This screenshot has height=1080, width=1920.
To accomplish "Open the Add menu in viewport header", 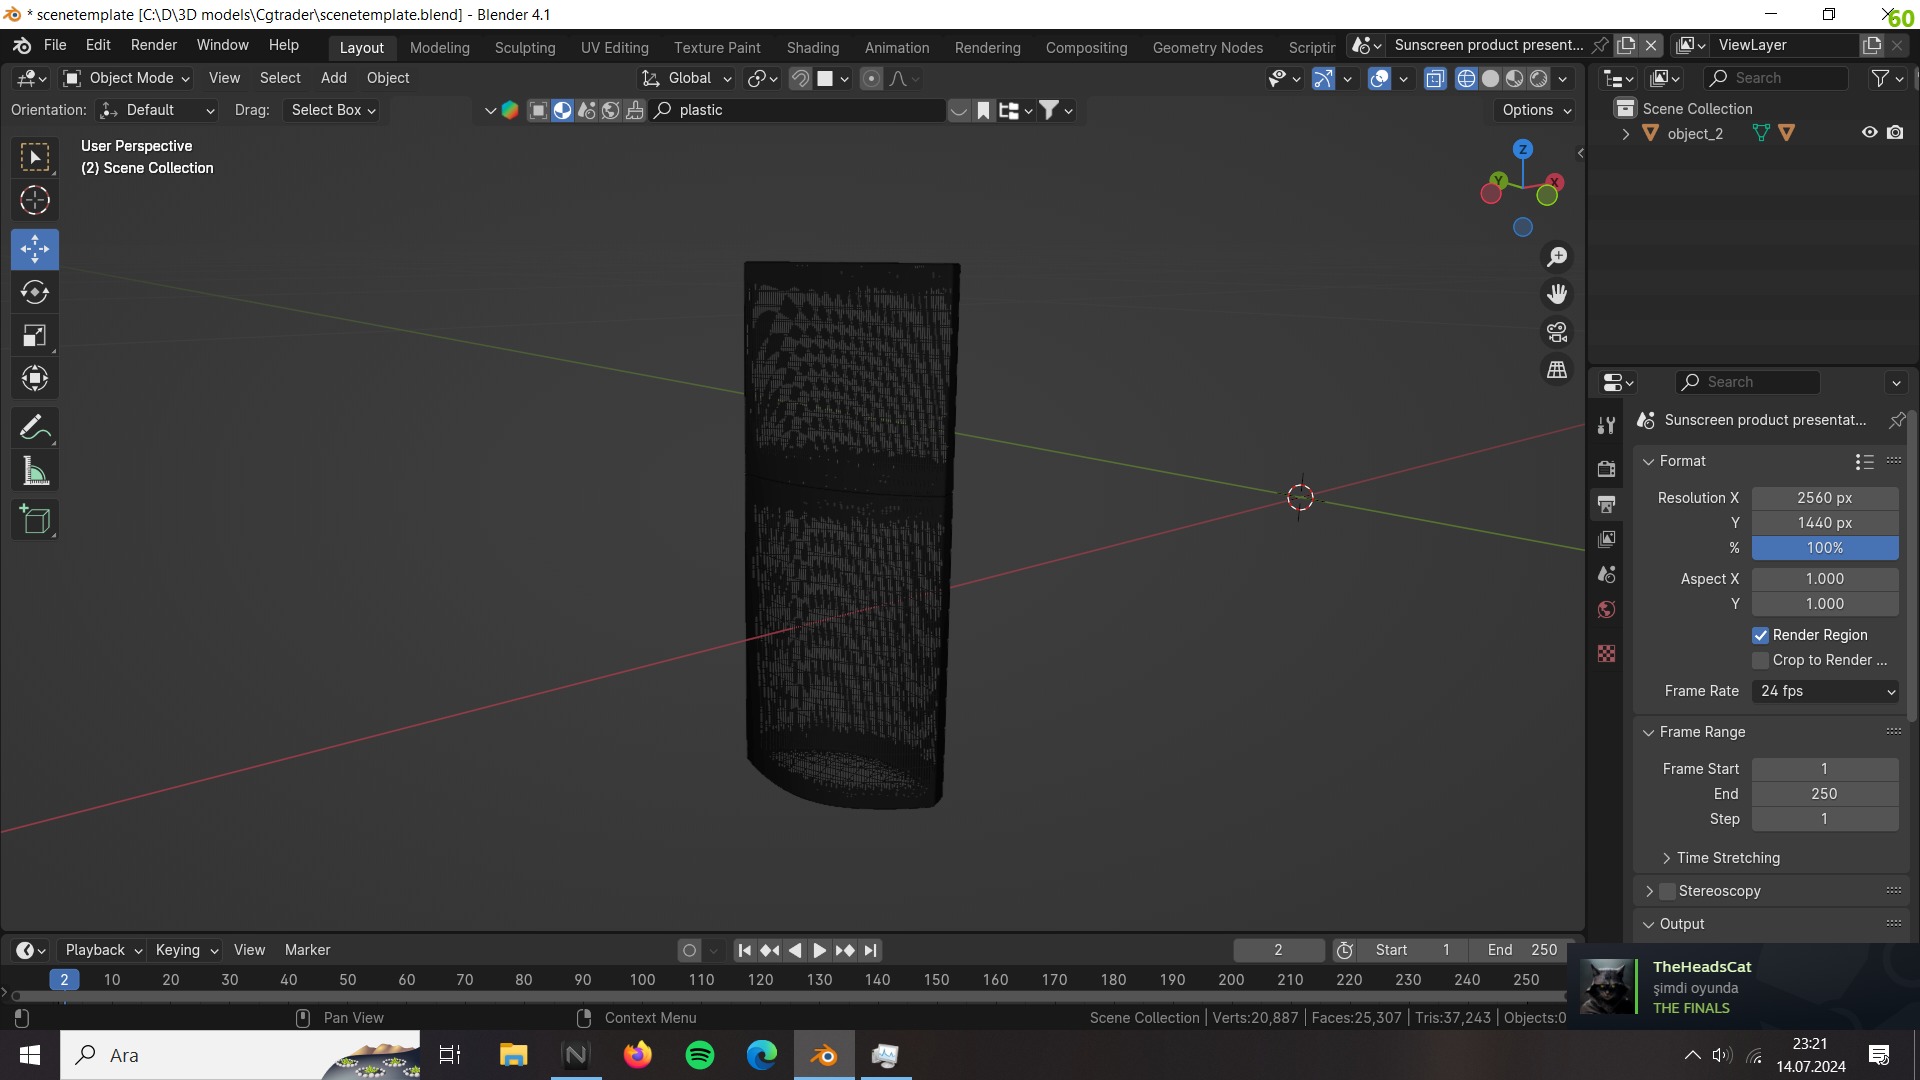I will [334, 78].
